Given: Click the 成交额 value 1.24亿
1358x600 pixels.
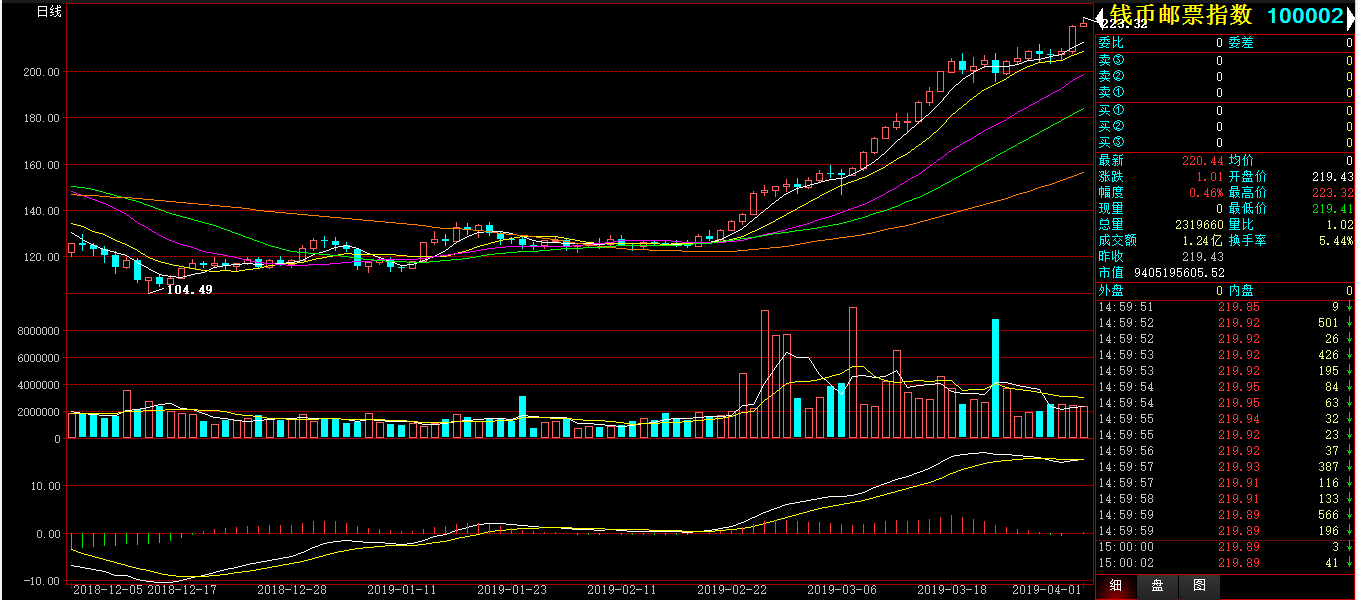Looking at the screenshot, I should tap(1203, 241).
